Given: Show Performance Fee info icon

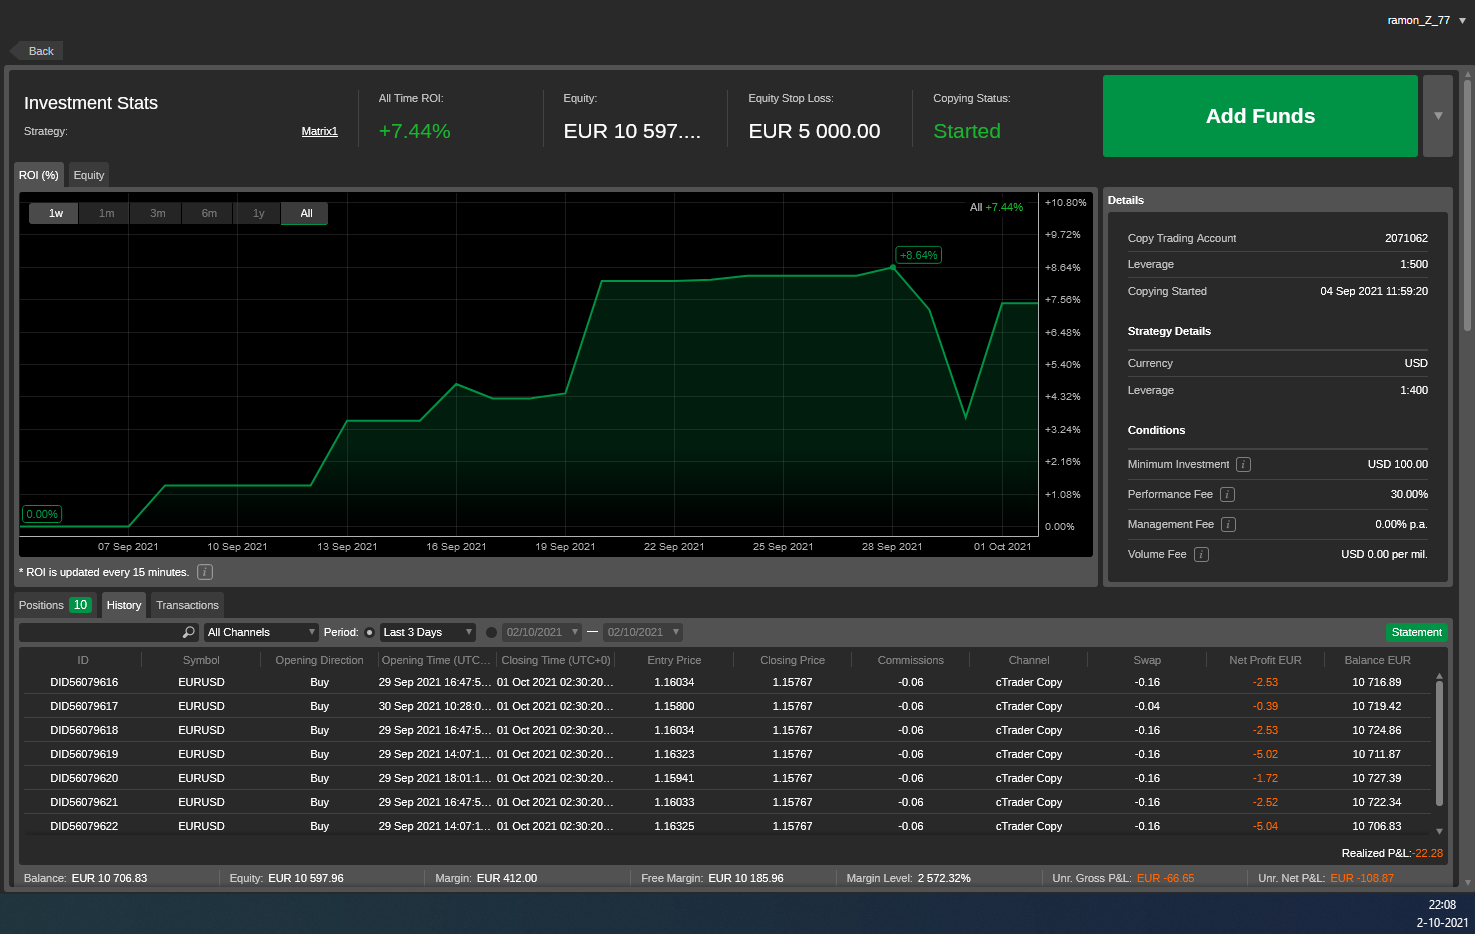Looking at the screenshot, I should pos(1227,494).
